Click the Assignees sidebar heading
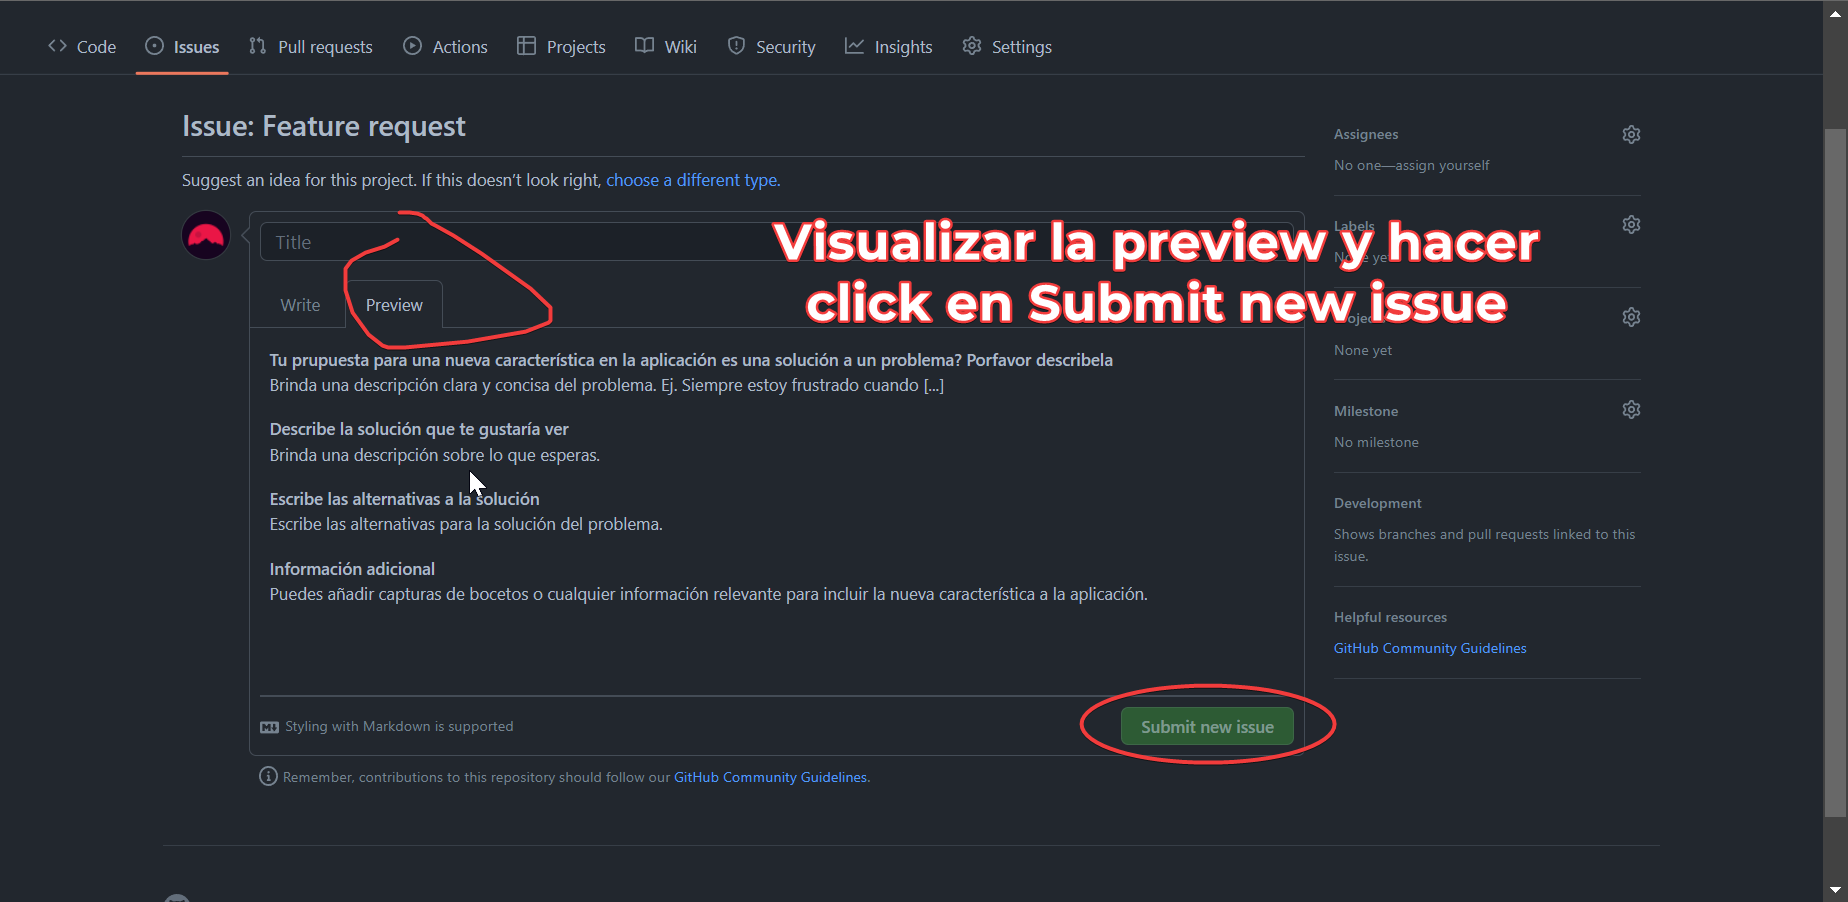 pos(1366,134)
